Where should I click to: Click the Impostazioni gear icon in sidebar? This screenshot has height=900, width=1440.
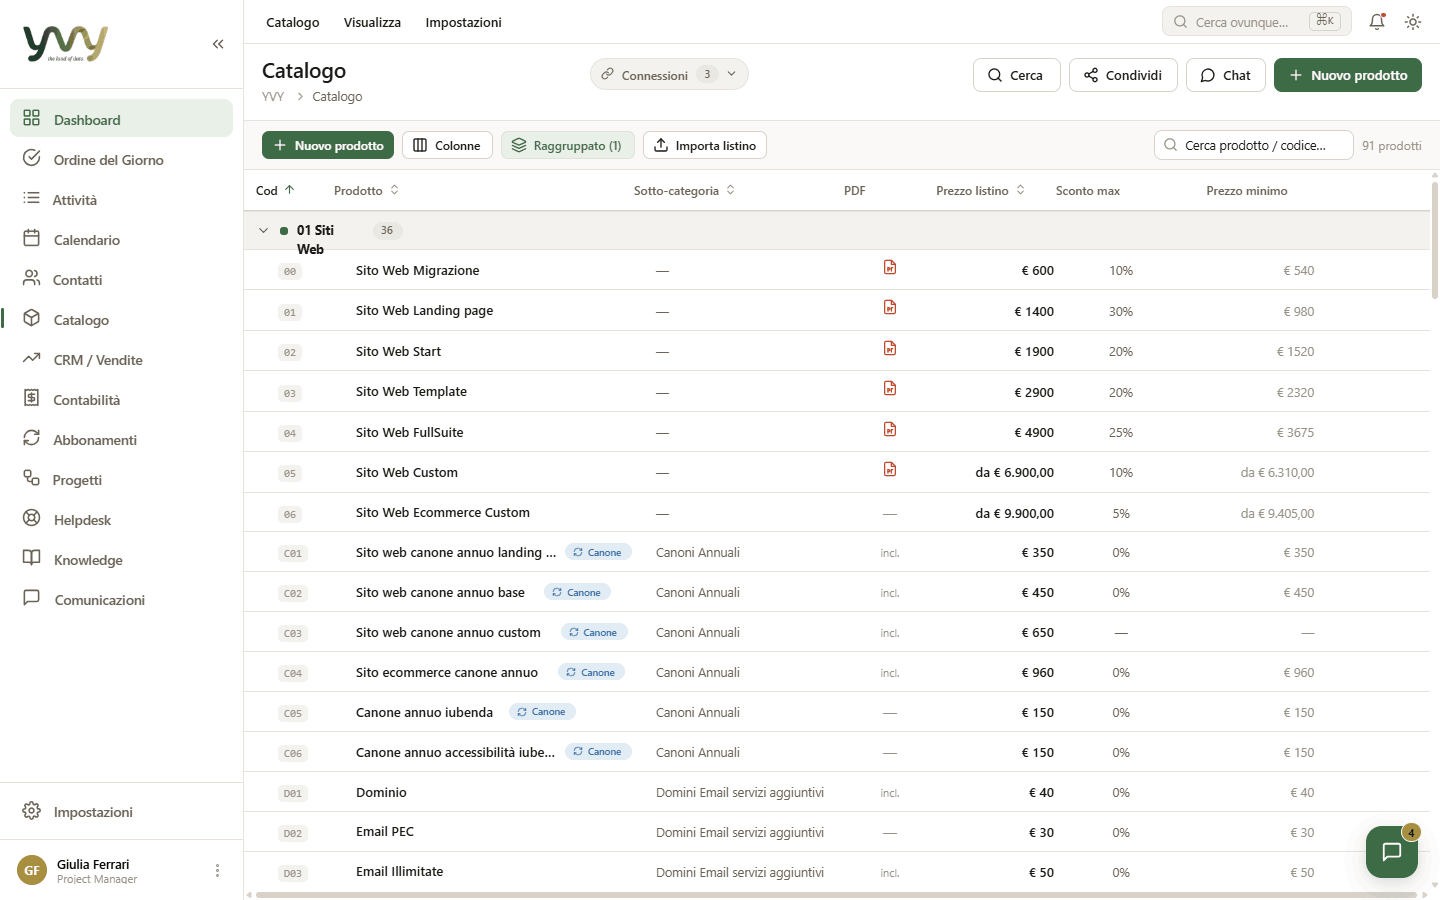coord(32,810)
